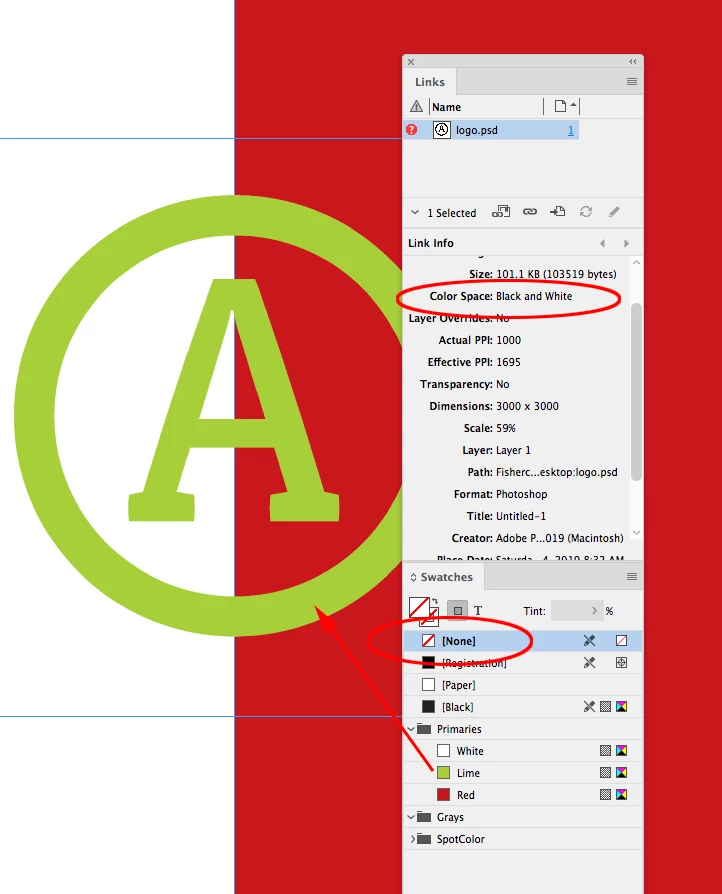
Task: Collapse the Grays color group
Action: 411,817
